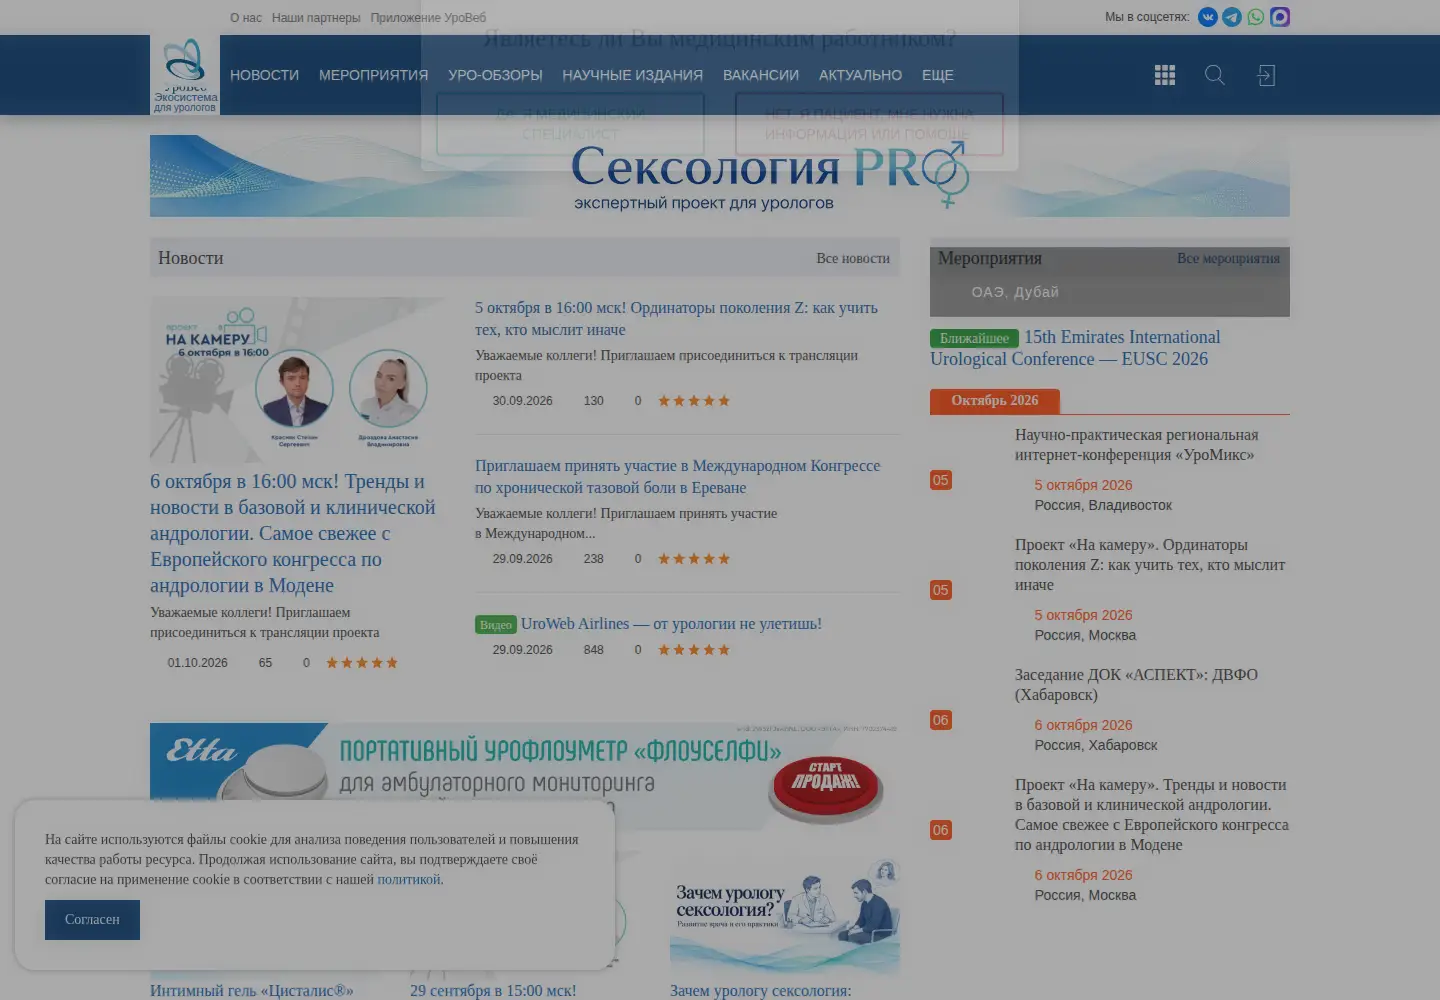Open the UroWeb Airlines video news
This screenshot has width=1440, height=1000.
coord(671,624)
